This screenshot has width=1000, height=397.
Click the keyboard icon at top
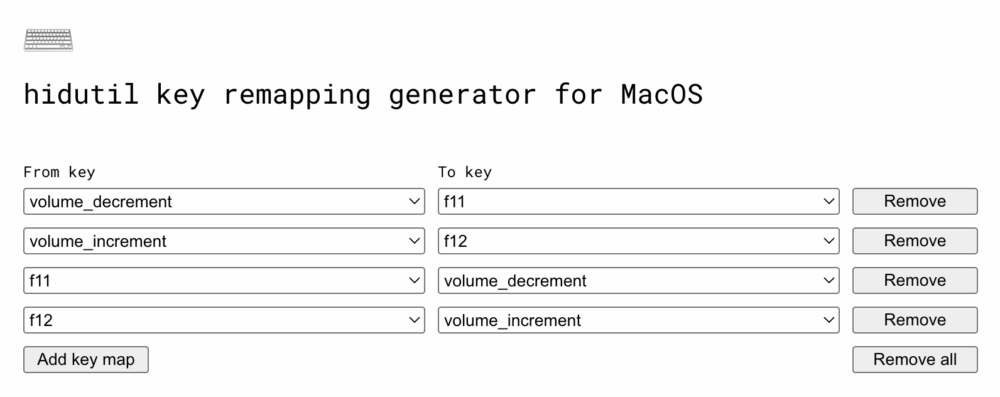[x=48, y=40]
